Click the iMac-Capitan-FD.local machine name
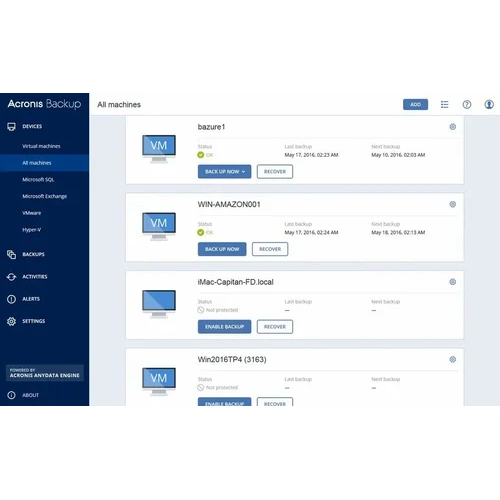Viewport: 500px width, 500px height. tap(235, 282)
